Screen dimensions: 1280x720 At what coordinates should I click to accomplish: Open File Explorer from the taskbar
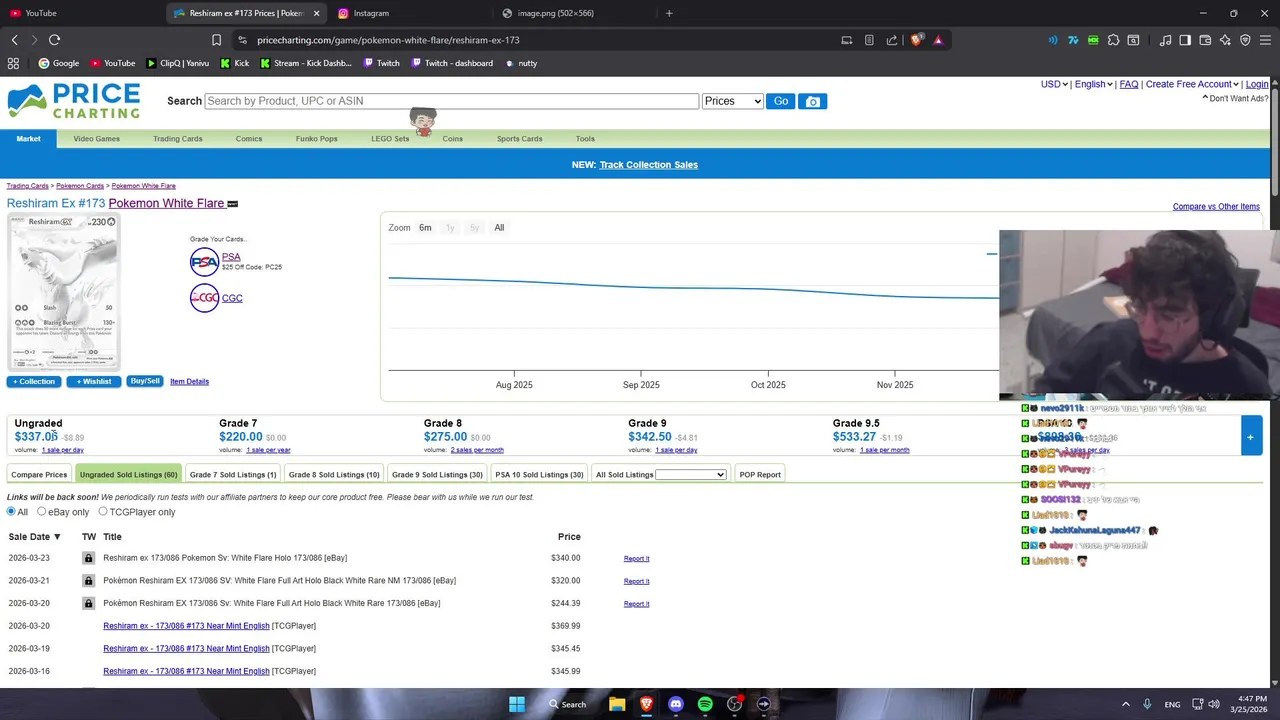tap(617, 704)
